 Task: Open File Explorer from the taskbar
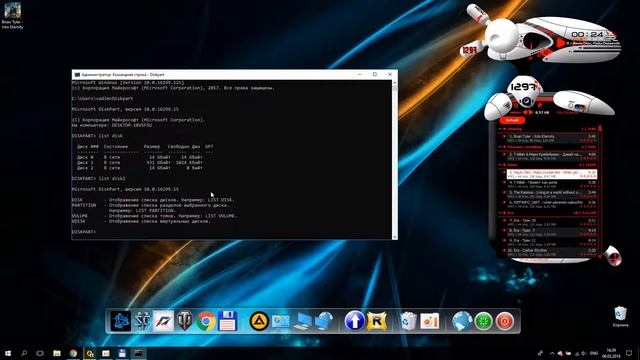point(57,353)
